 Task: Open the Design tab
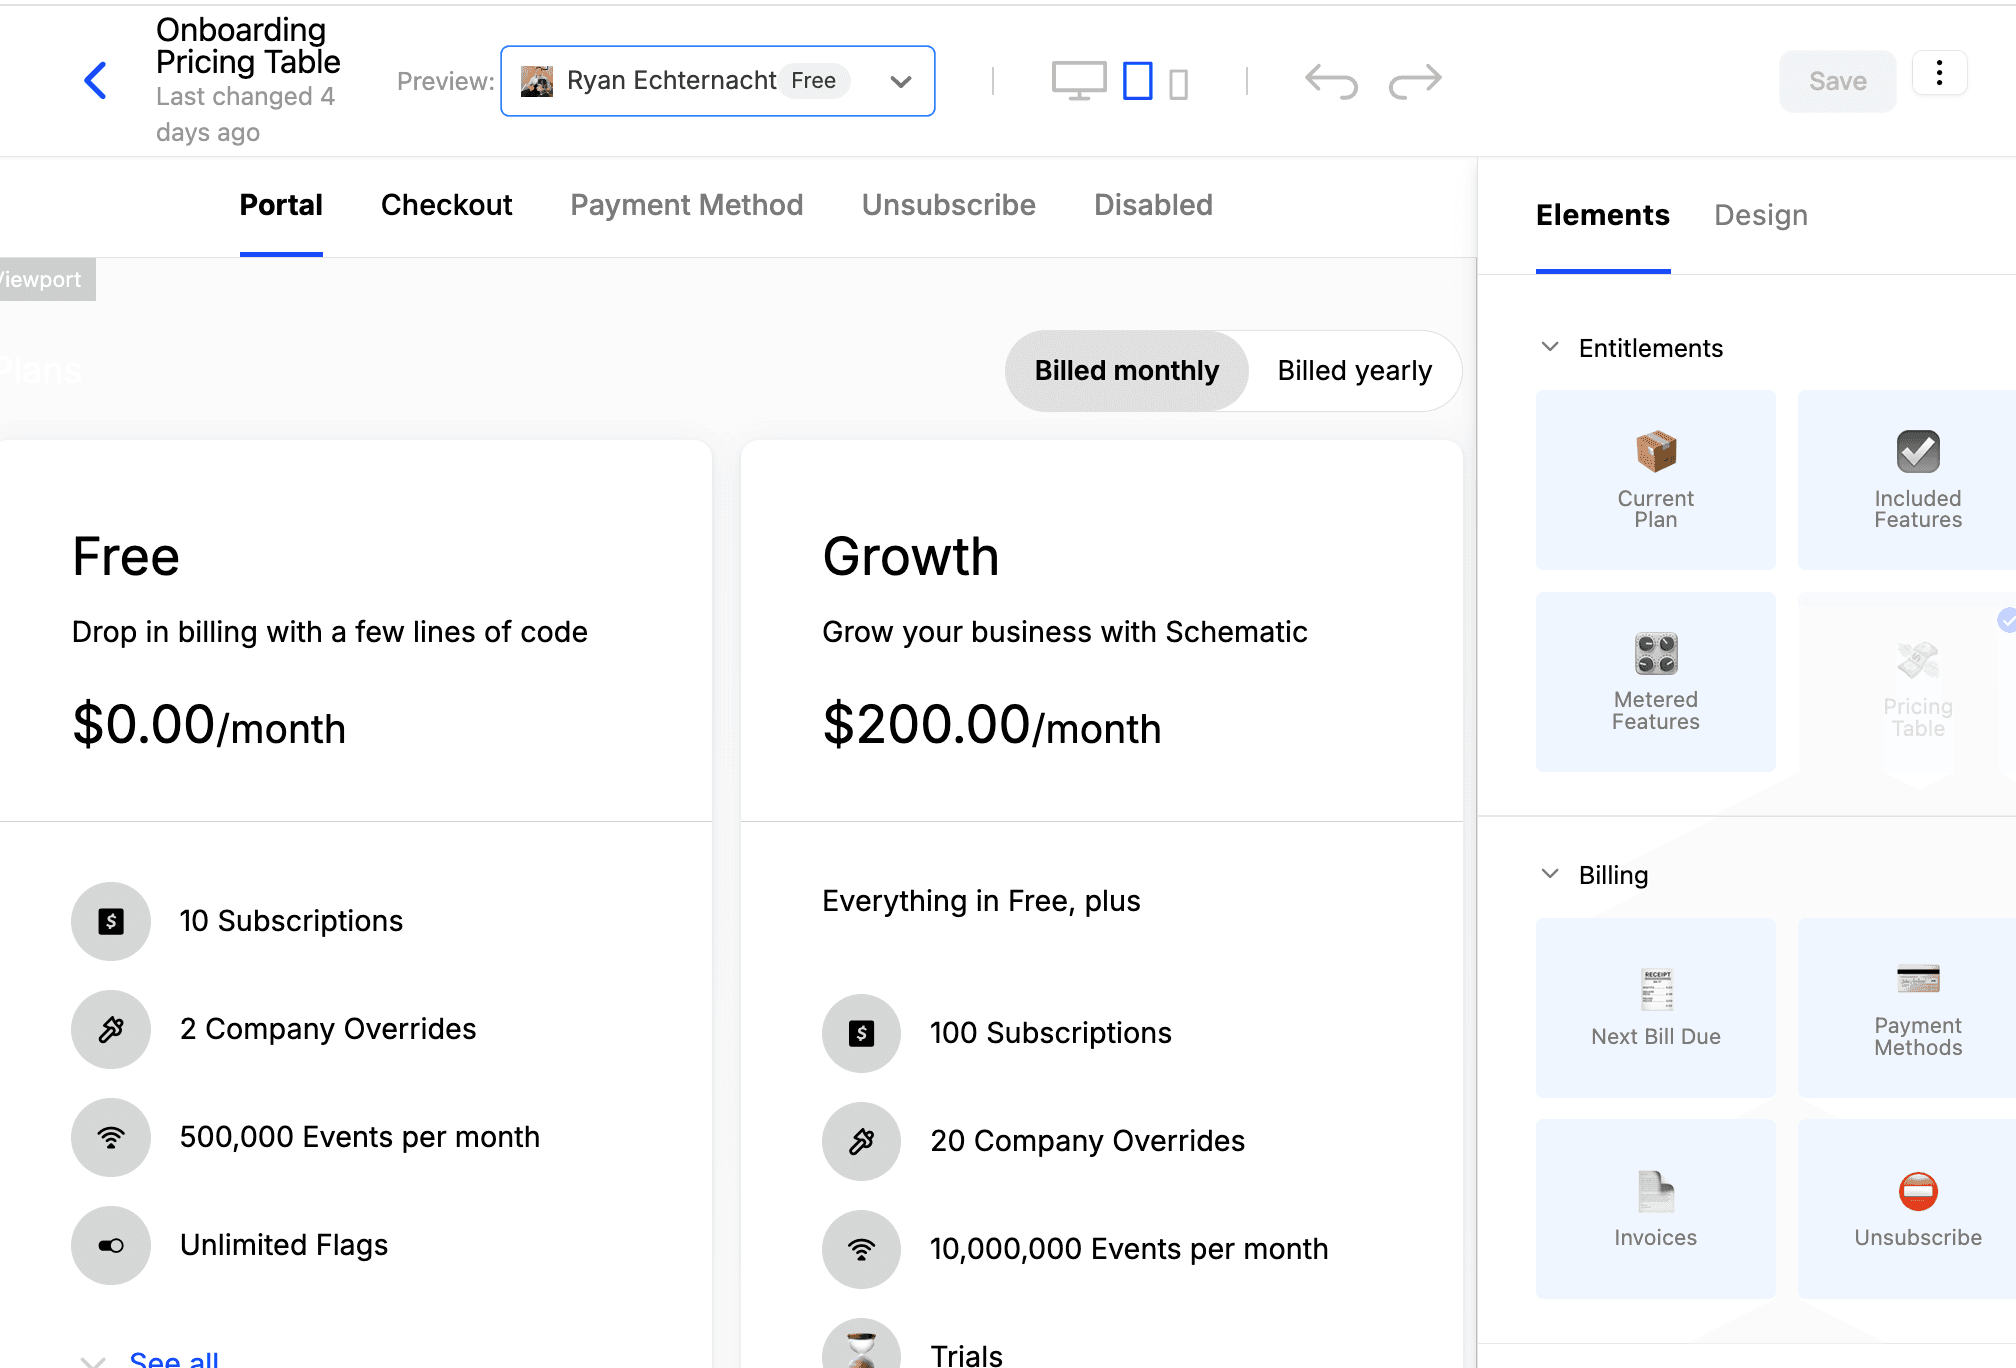[x=1760, y=215]
